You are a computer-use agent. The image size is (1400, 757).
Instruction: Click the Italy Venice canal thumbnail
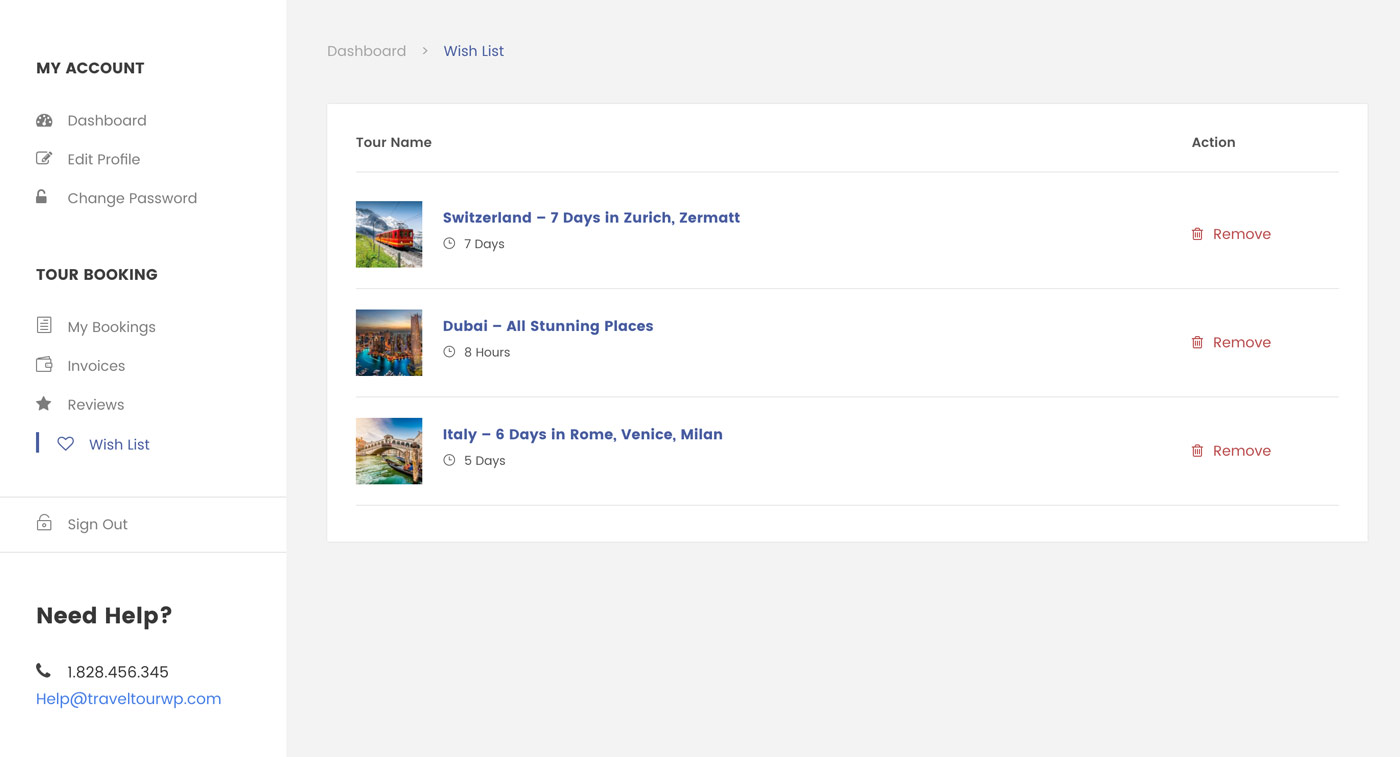tap(389, 451)
